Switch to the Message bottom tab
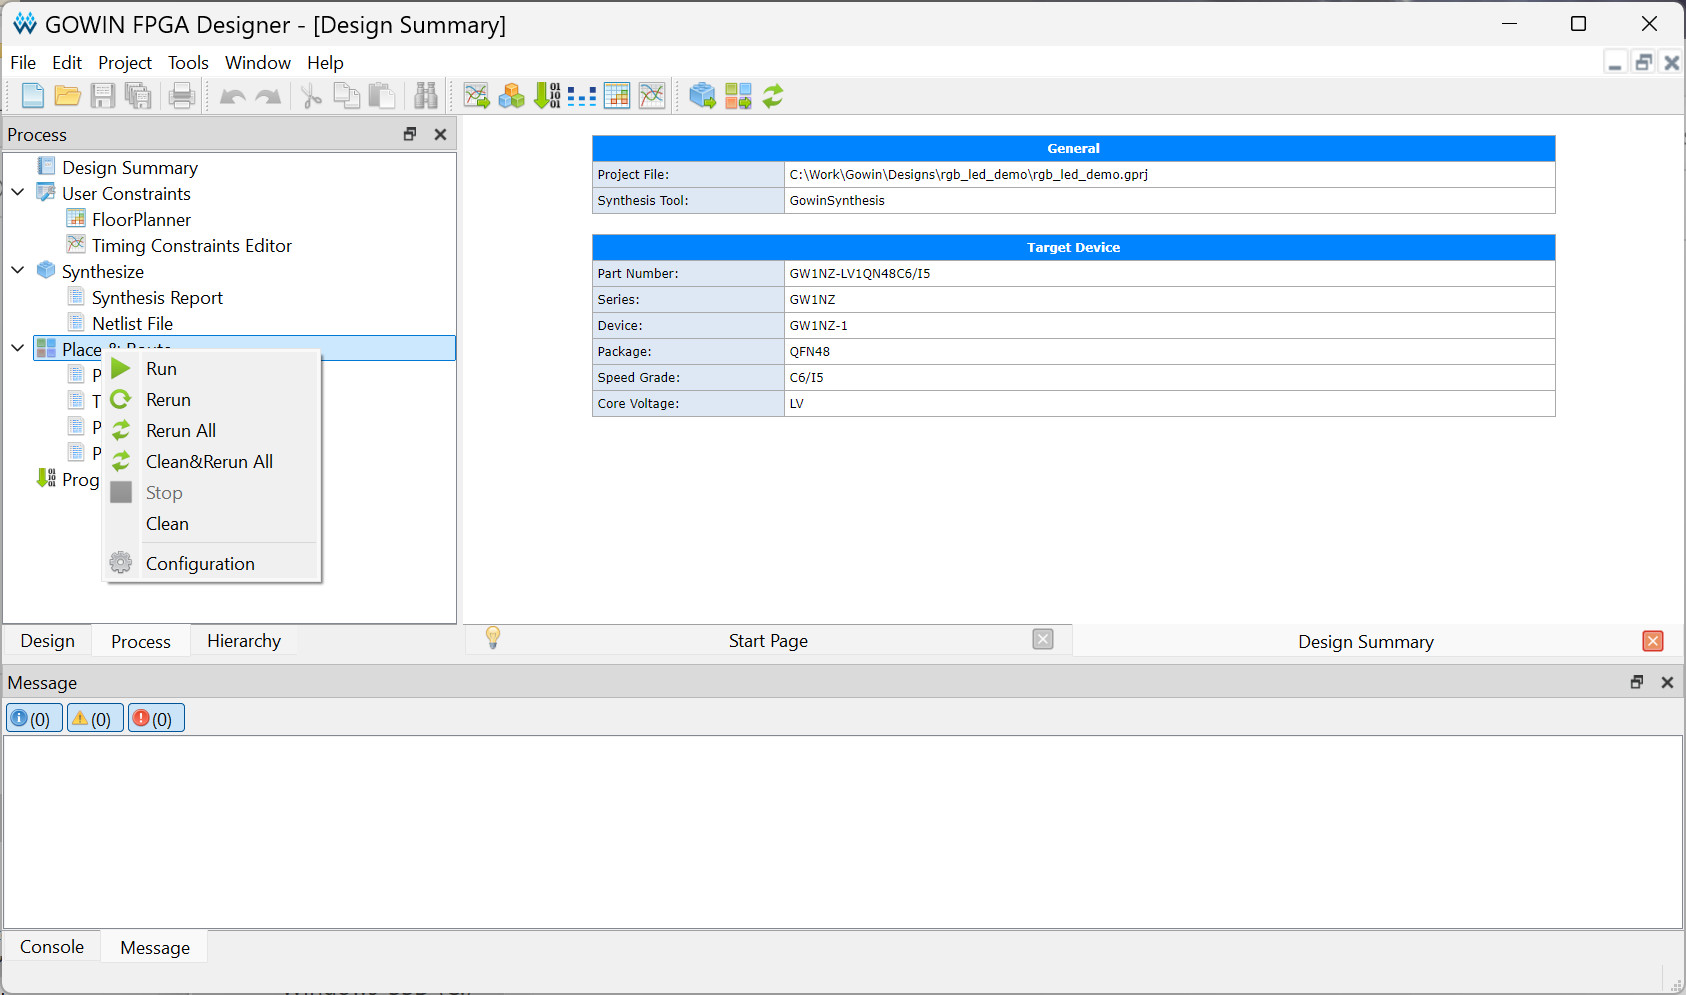The width and height of the screenshot is (1686, 995). 155,947
